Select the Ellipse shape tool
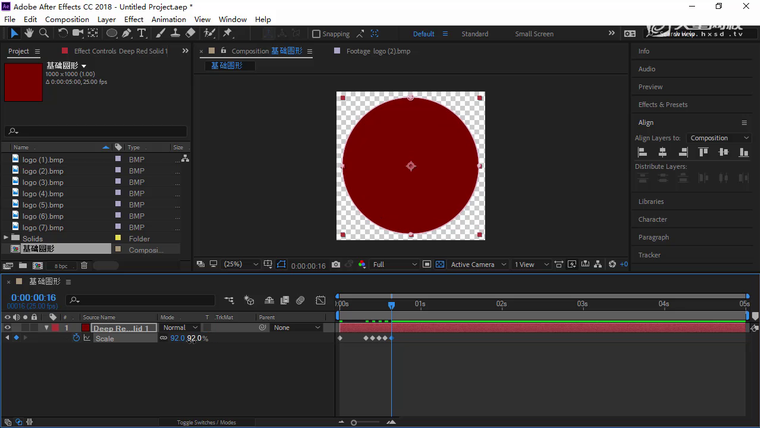Screen dimensions: 760x428 pyautogui.click(x=110, y=33)
